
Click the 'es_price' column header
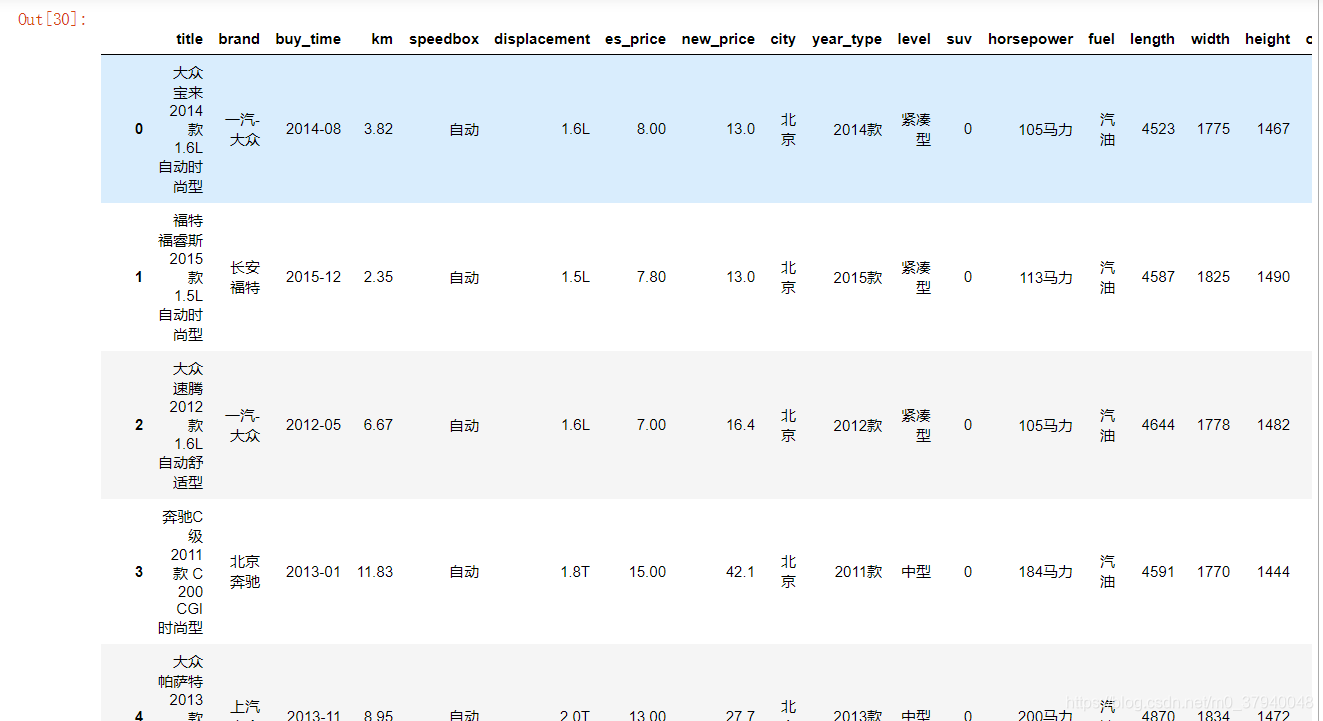click(635, 39)
